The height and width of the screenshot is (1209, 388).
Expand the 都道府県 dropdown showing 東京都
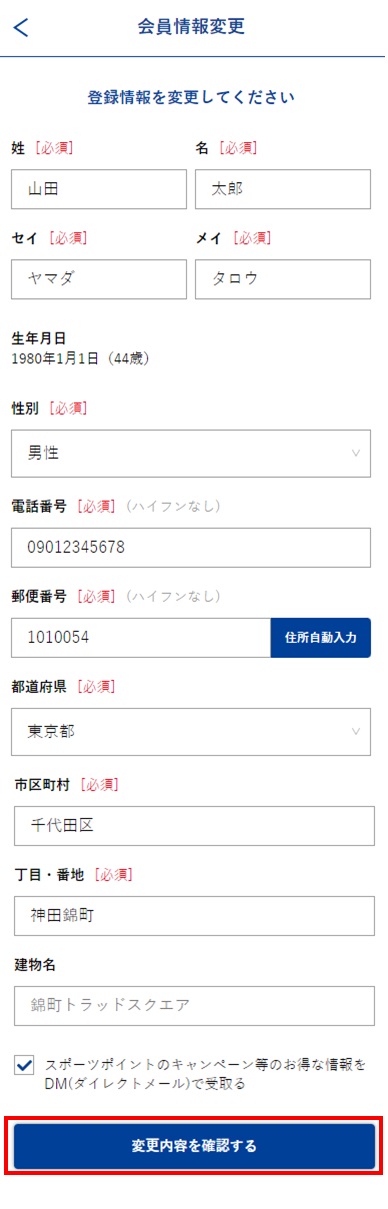point(191,731)
